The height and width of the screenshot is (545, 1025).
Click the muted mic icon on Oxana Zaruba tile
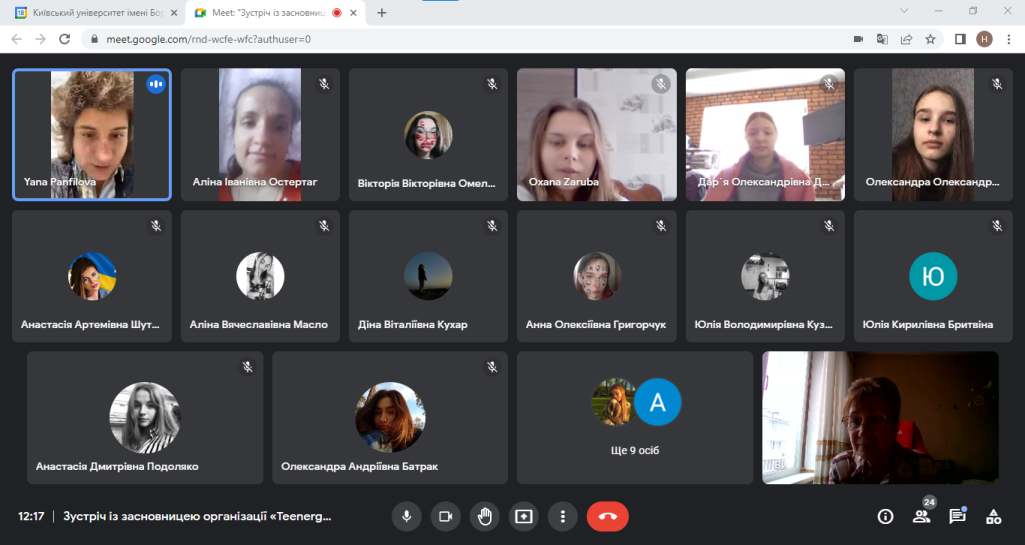click(x=661, y=84)
